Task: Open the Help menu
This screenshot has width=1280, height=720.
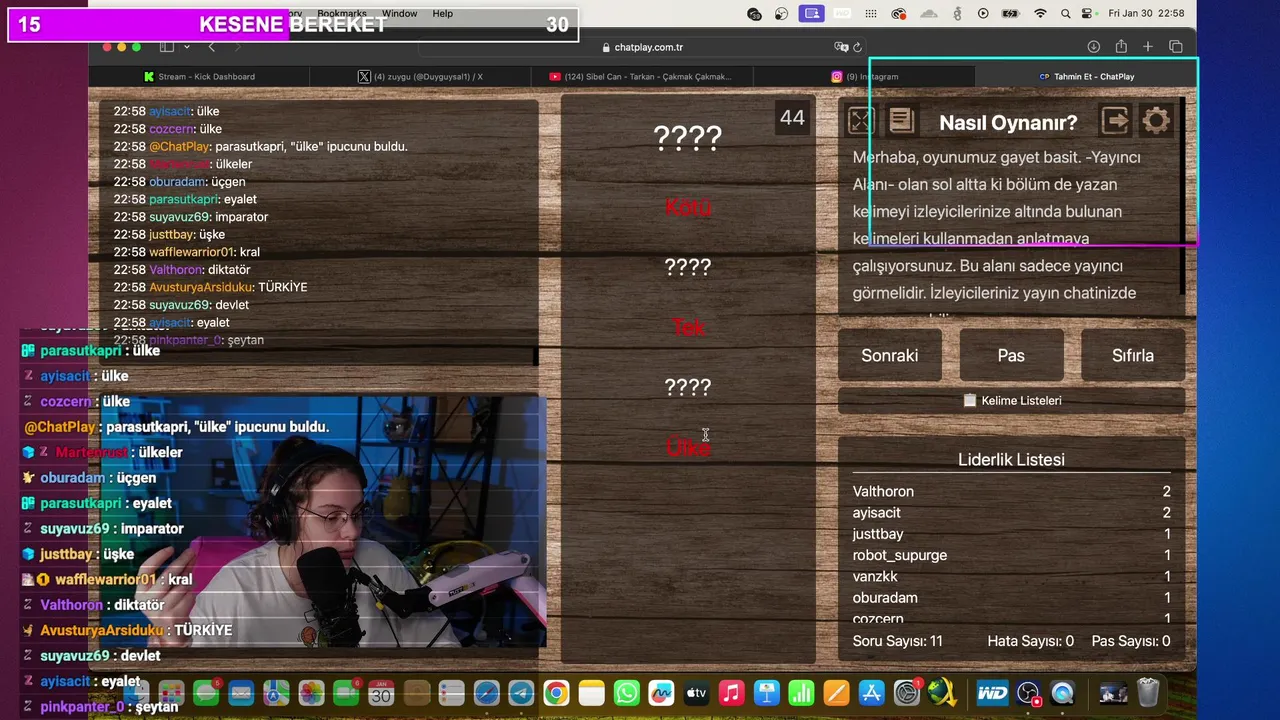Action: coord(443,14)
